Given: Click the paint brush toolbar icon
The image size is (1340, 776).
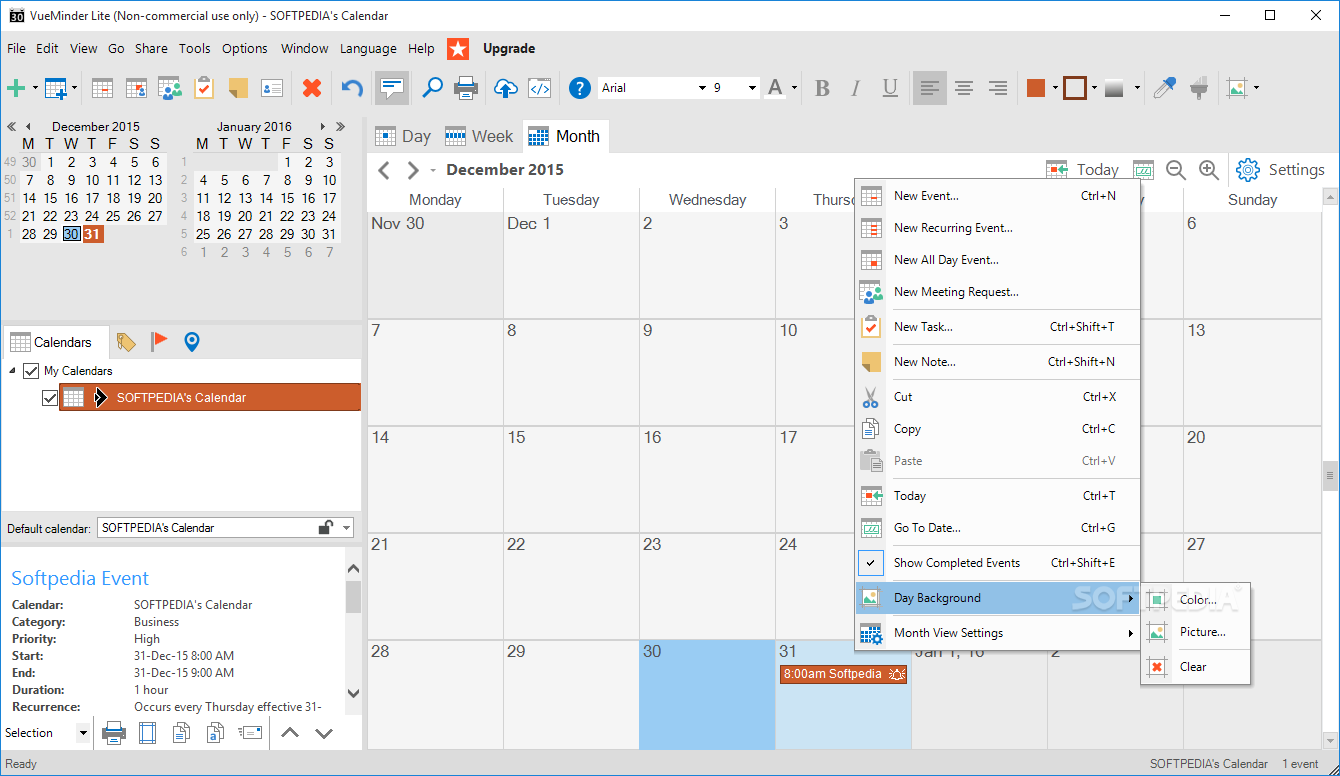Looking at the screenshot, I should click(1199, 88).
